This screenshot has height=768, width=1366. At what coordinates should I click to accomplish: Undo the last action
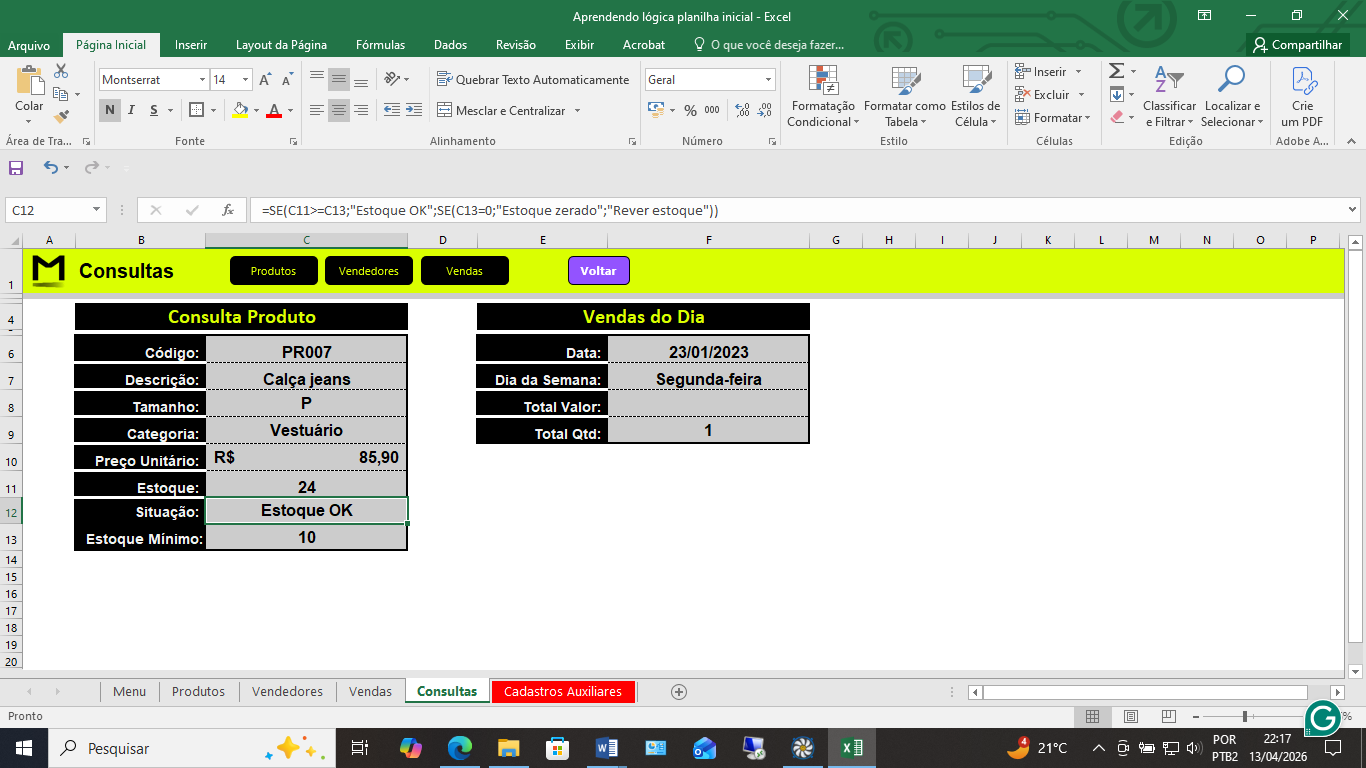click(51, 168)
